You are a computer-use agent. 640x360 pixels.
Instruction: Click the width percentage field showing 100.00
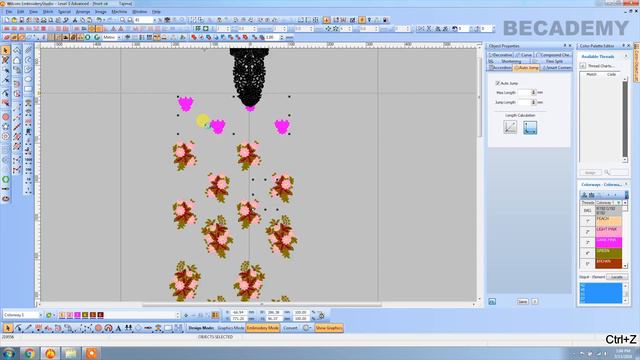[x=301, y=312]
